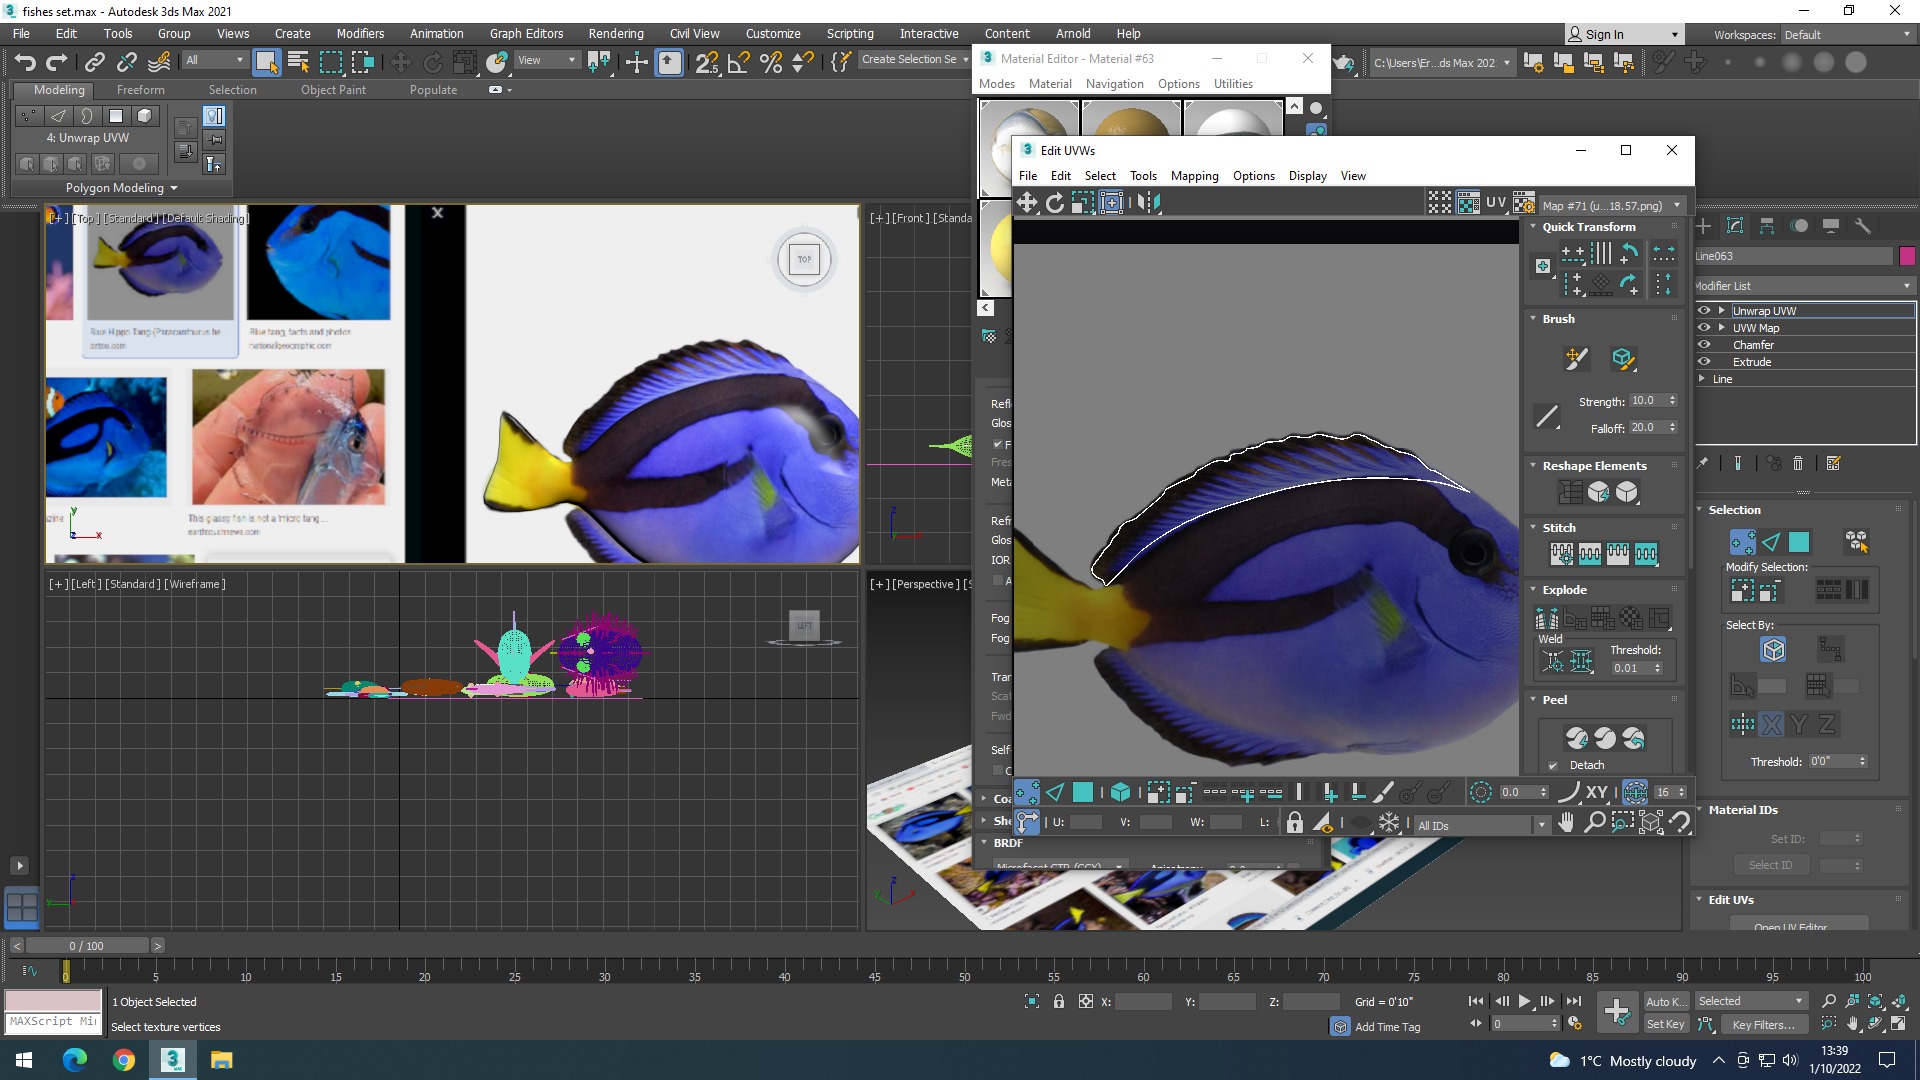Click the Paint Move Brush icon
The image size is (1920, 1080).
[1577, 358]
